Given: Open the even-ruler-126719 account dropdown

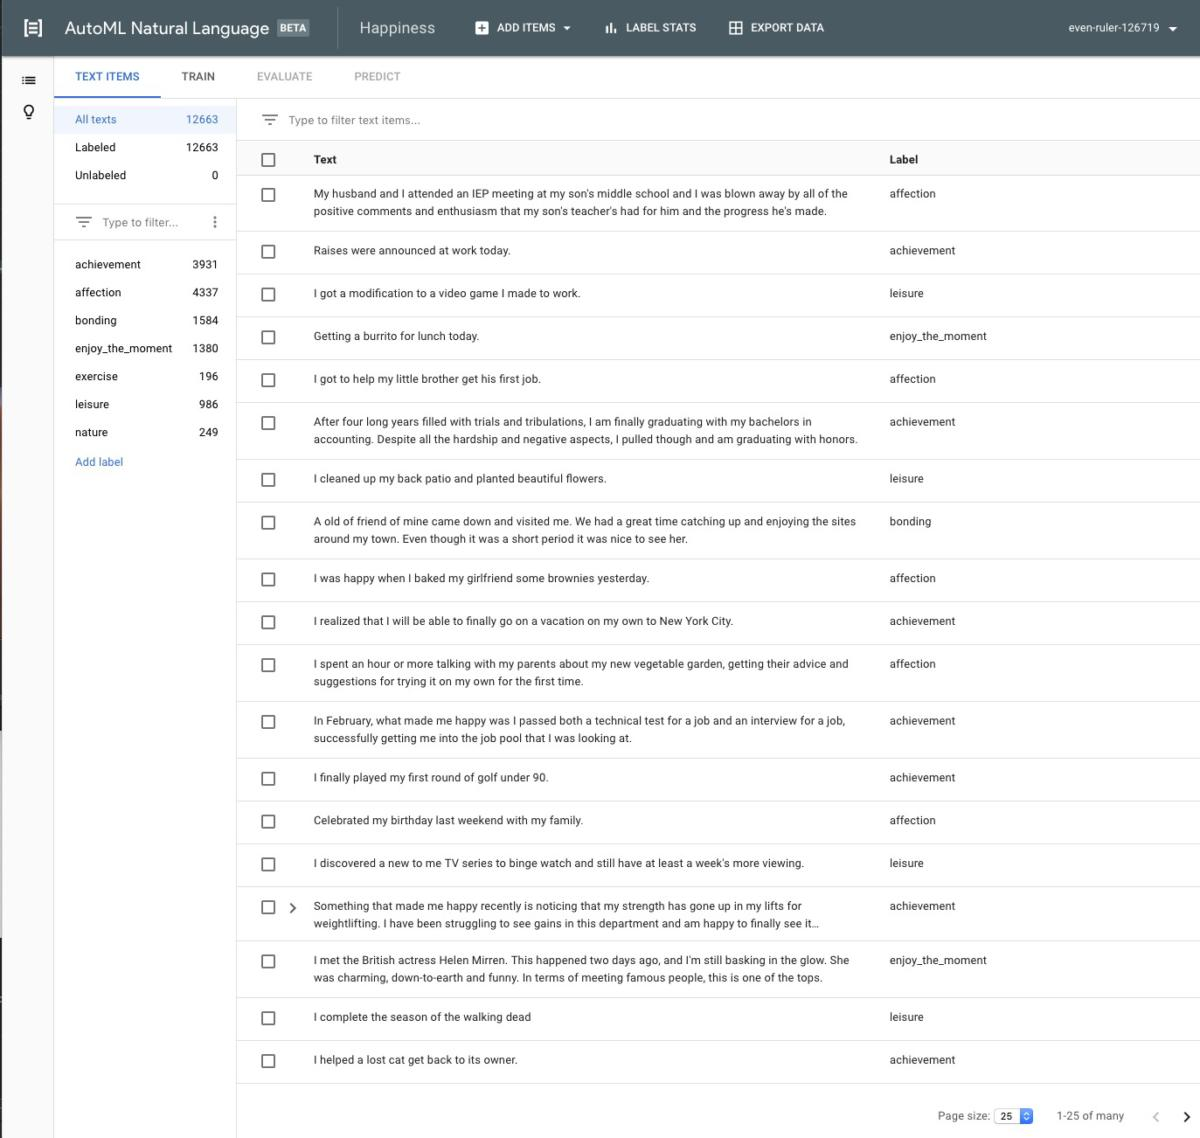Looking at the screenshot, I should 1123,28.
